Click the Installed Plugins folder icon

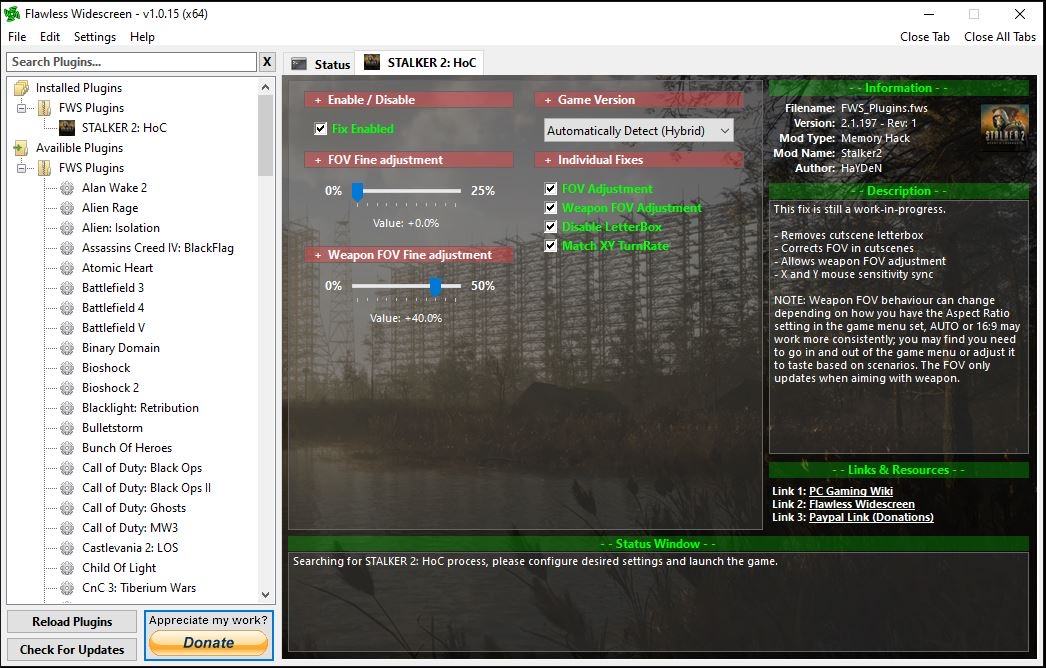21,87
